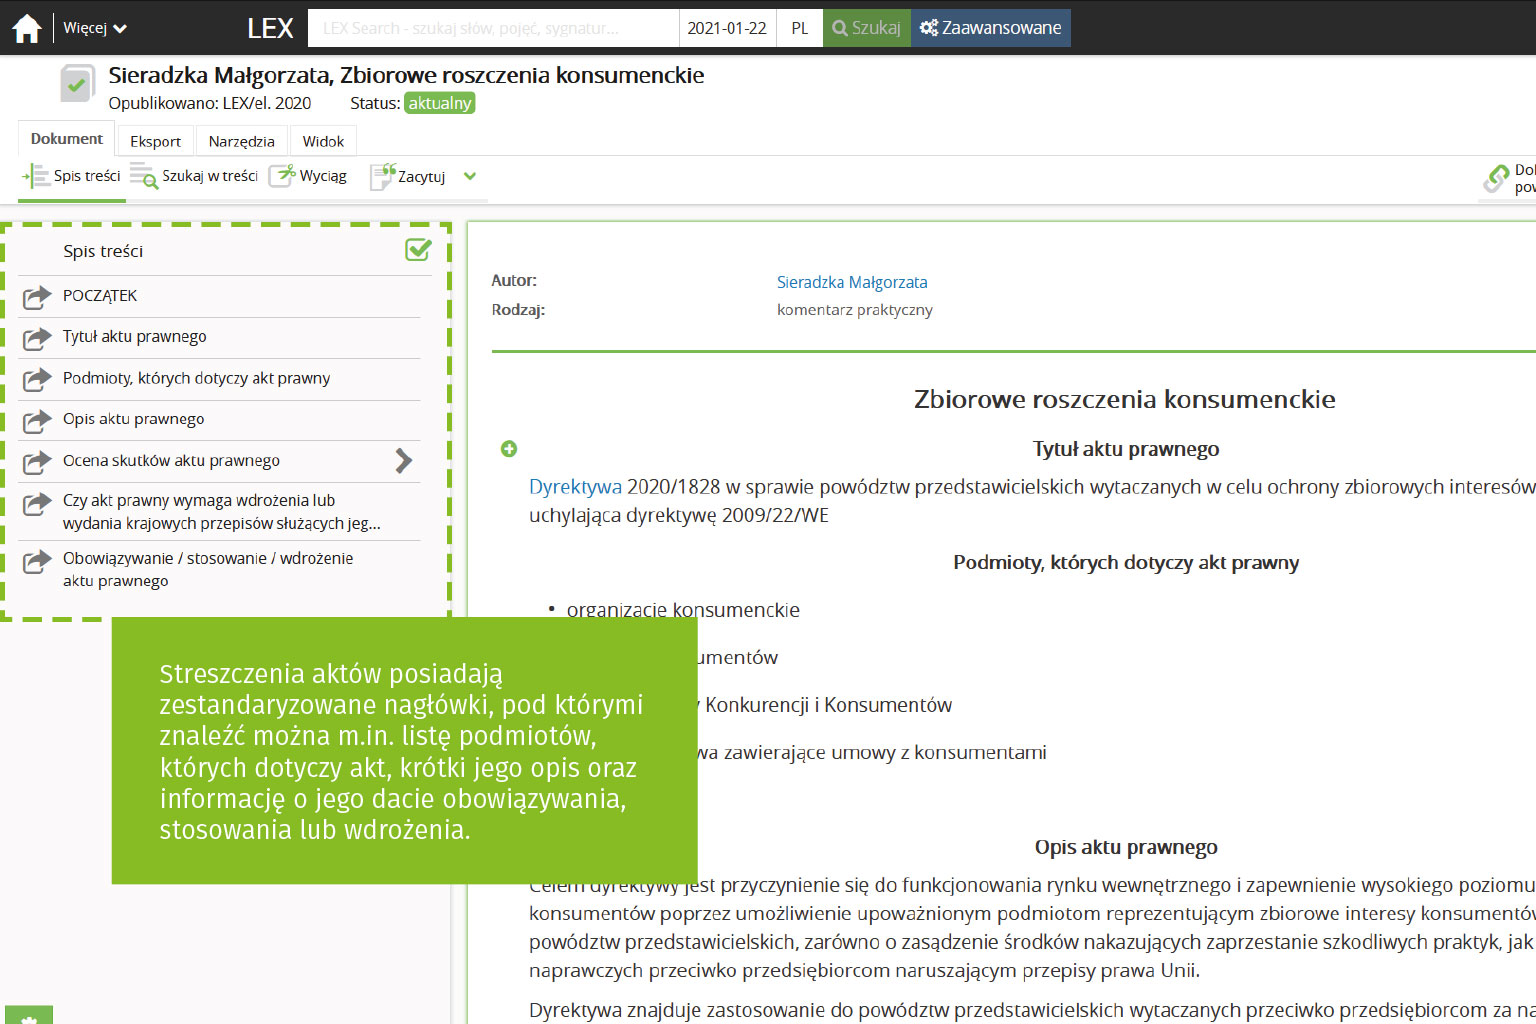Switch to the Narzędzia tab

click(x=241, y=141)
